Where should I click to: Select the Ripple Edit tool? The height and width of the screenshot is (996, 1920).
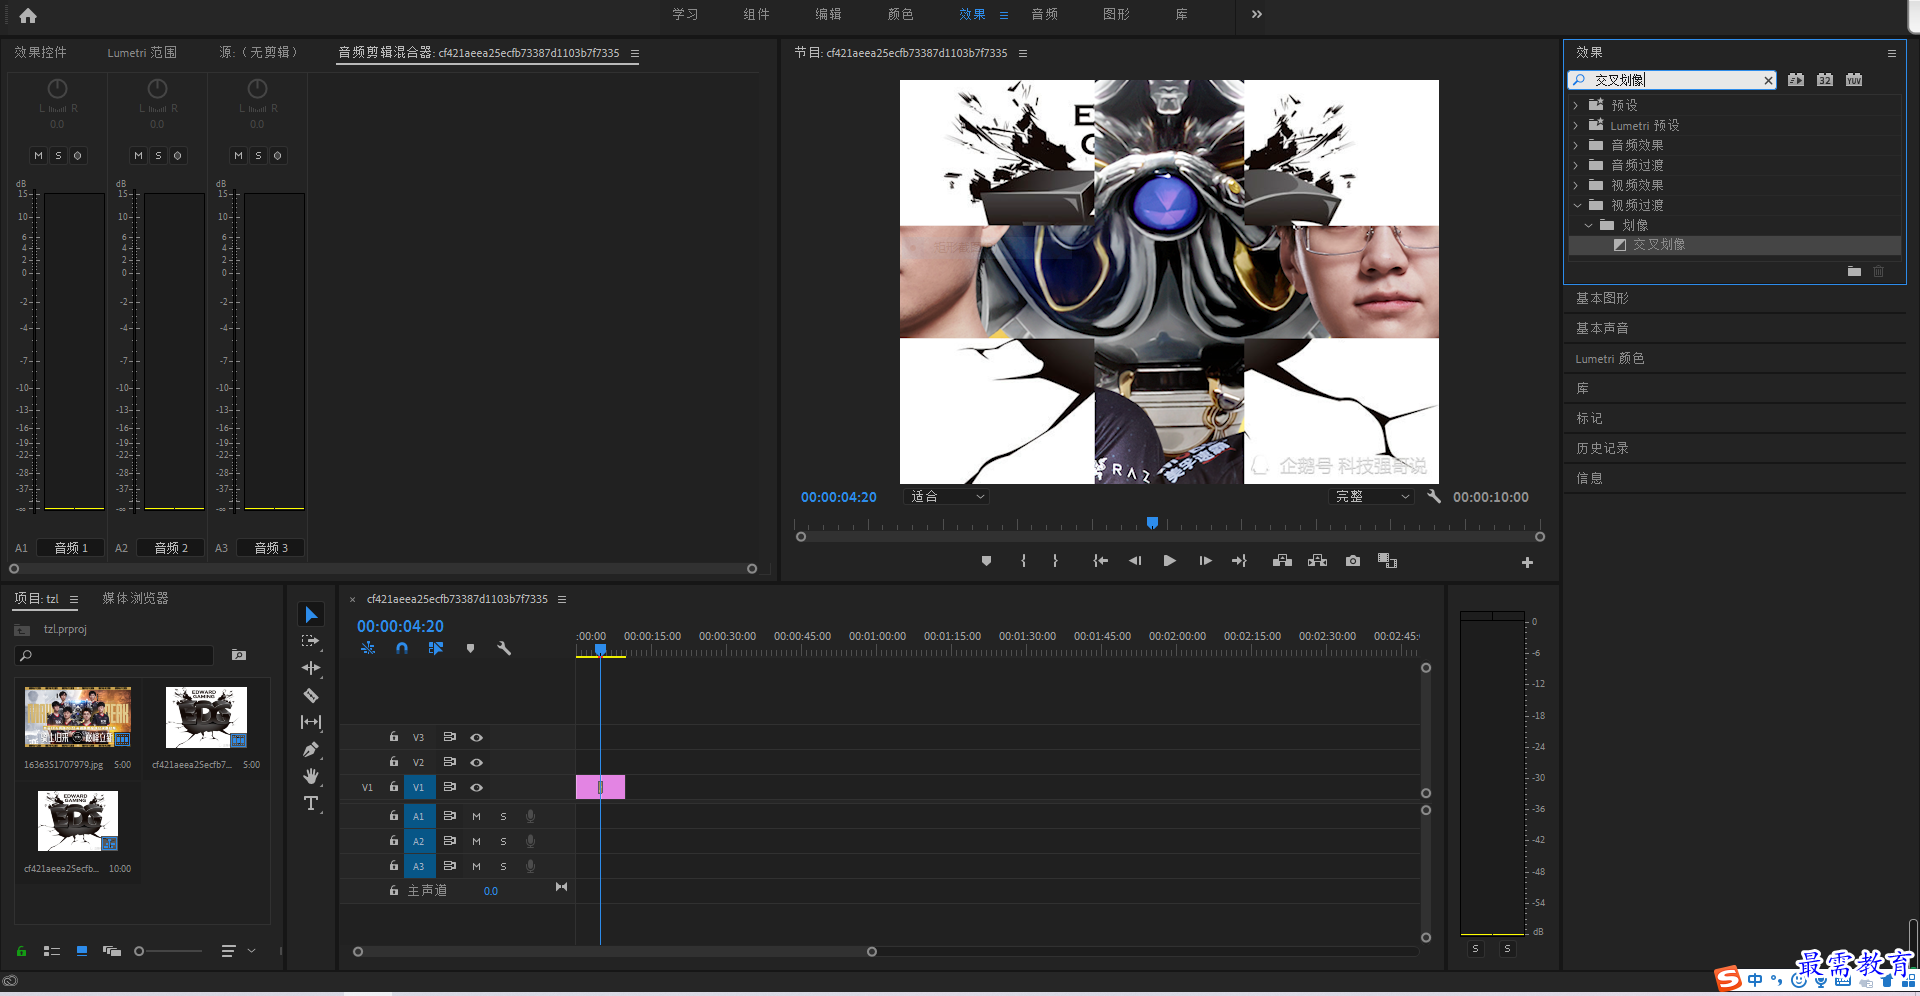point(311,668)
